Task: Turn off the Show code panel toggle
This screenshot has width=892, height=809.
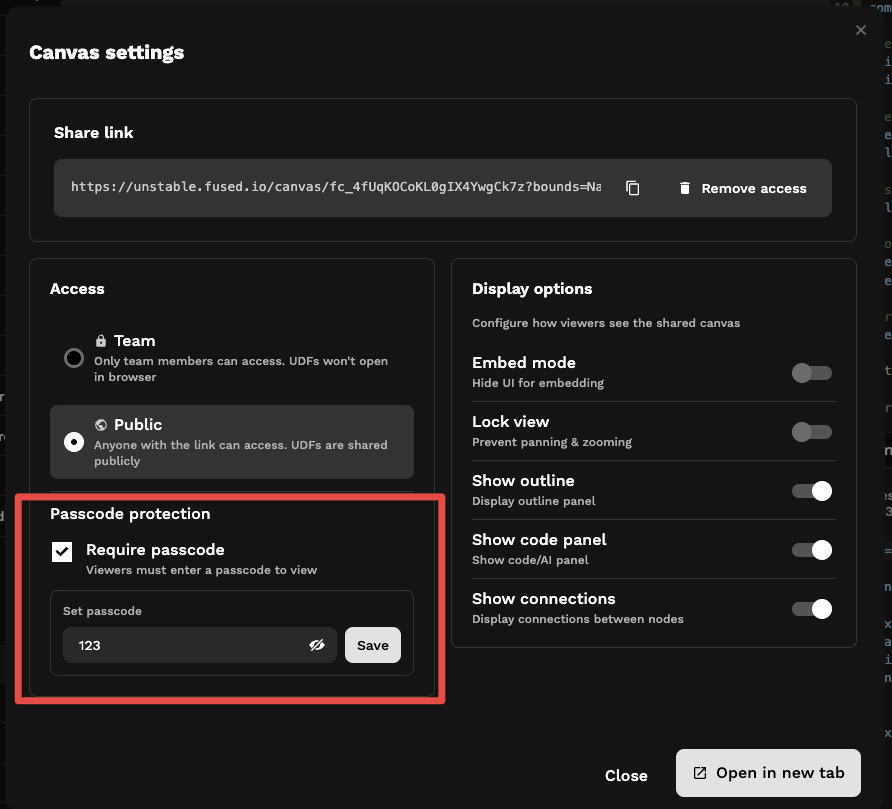Action: (x=812, y=550)
